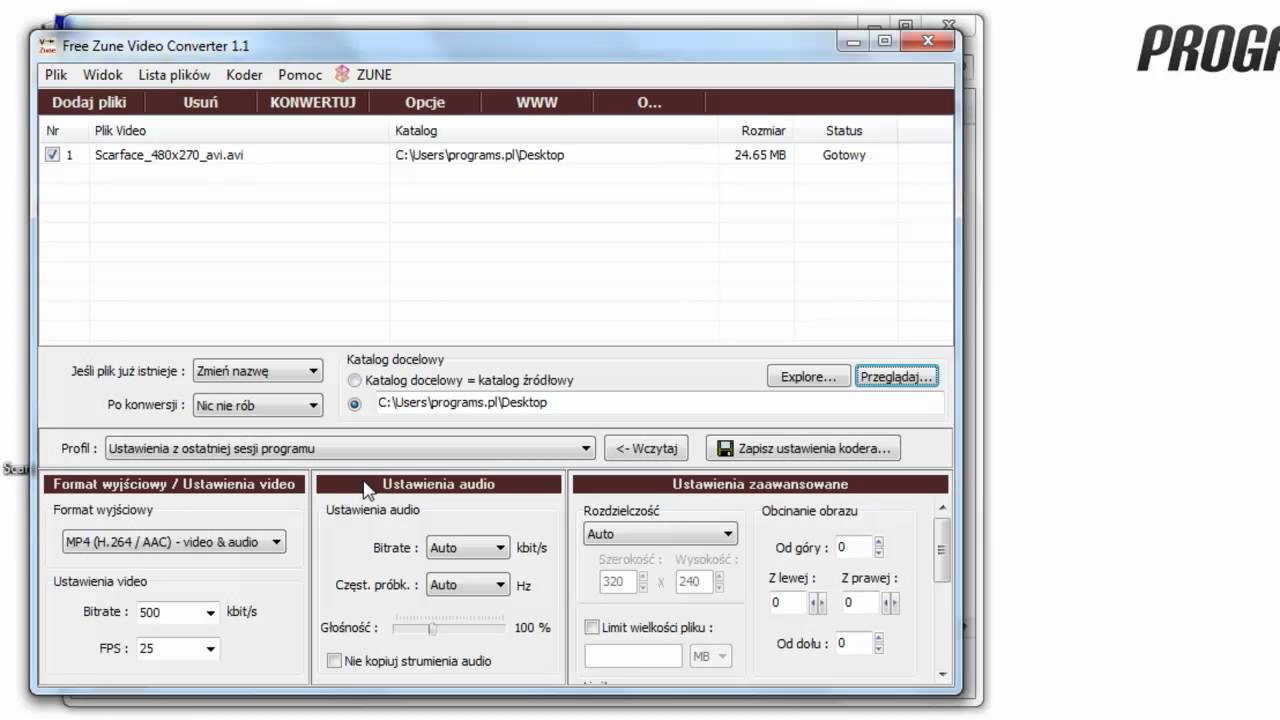Click the Szerokość 320 field
The width and height of the screenshot is (1280, 720).
[x=619, y=581]
